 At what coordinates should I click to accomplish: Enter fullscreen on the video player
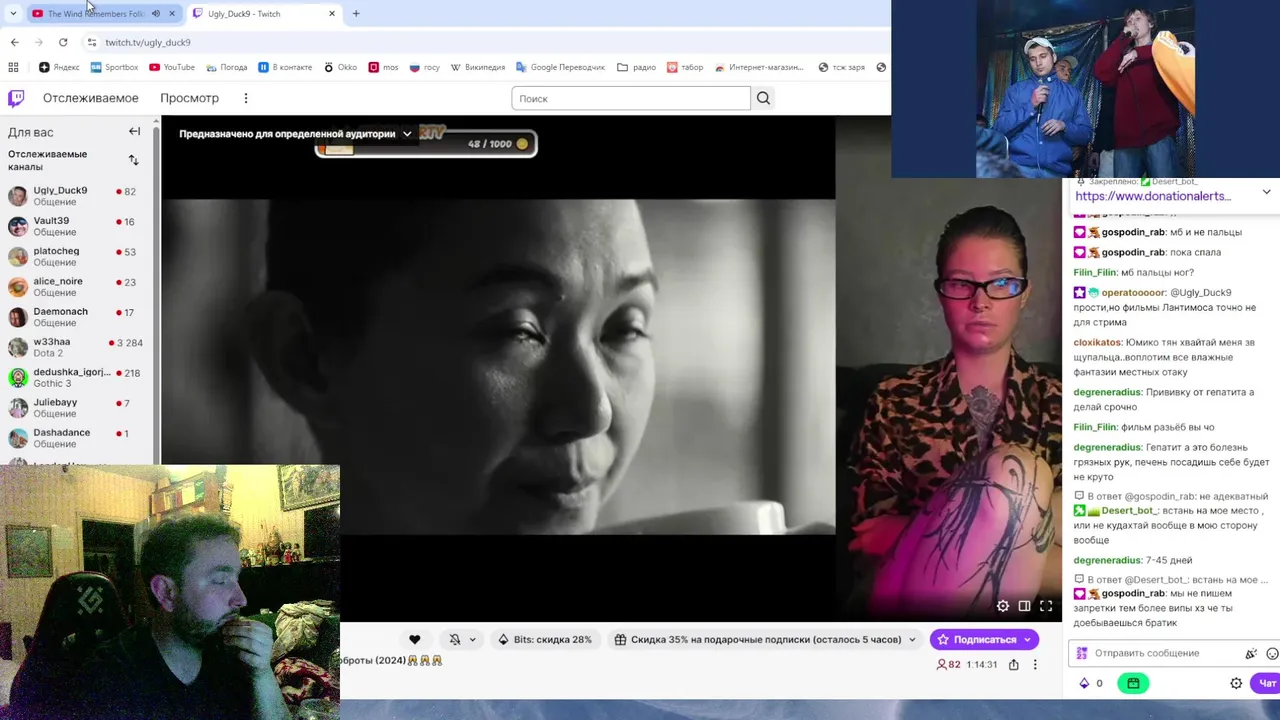click(x=1046, y=606)
